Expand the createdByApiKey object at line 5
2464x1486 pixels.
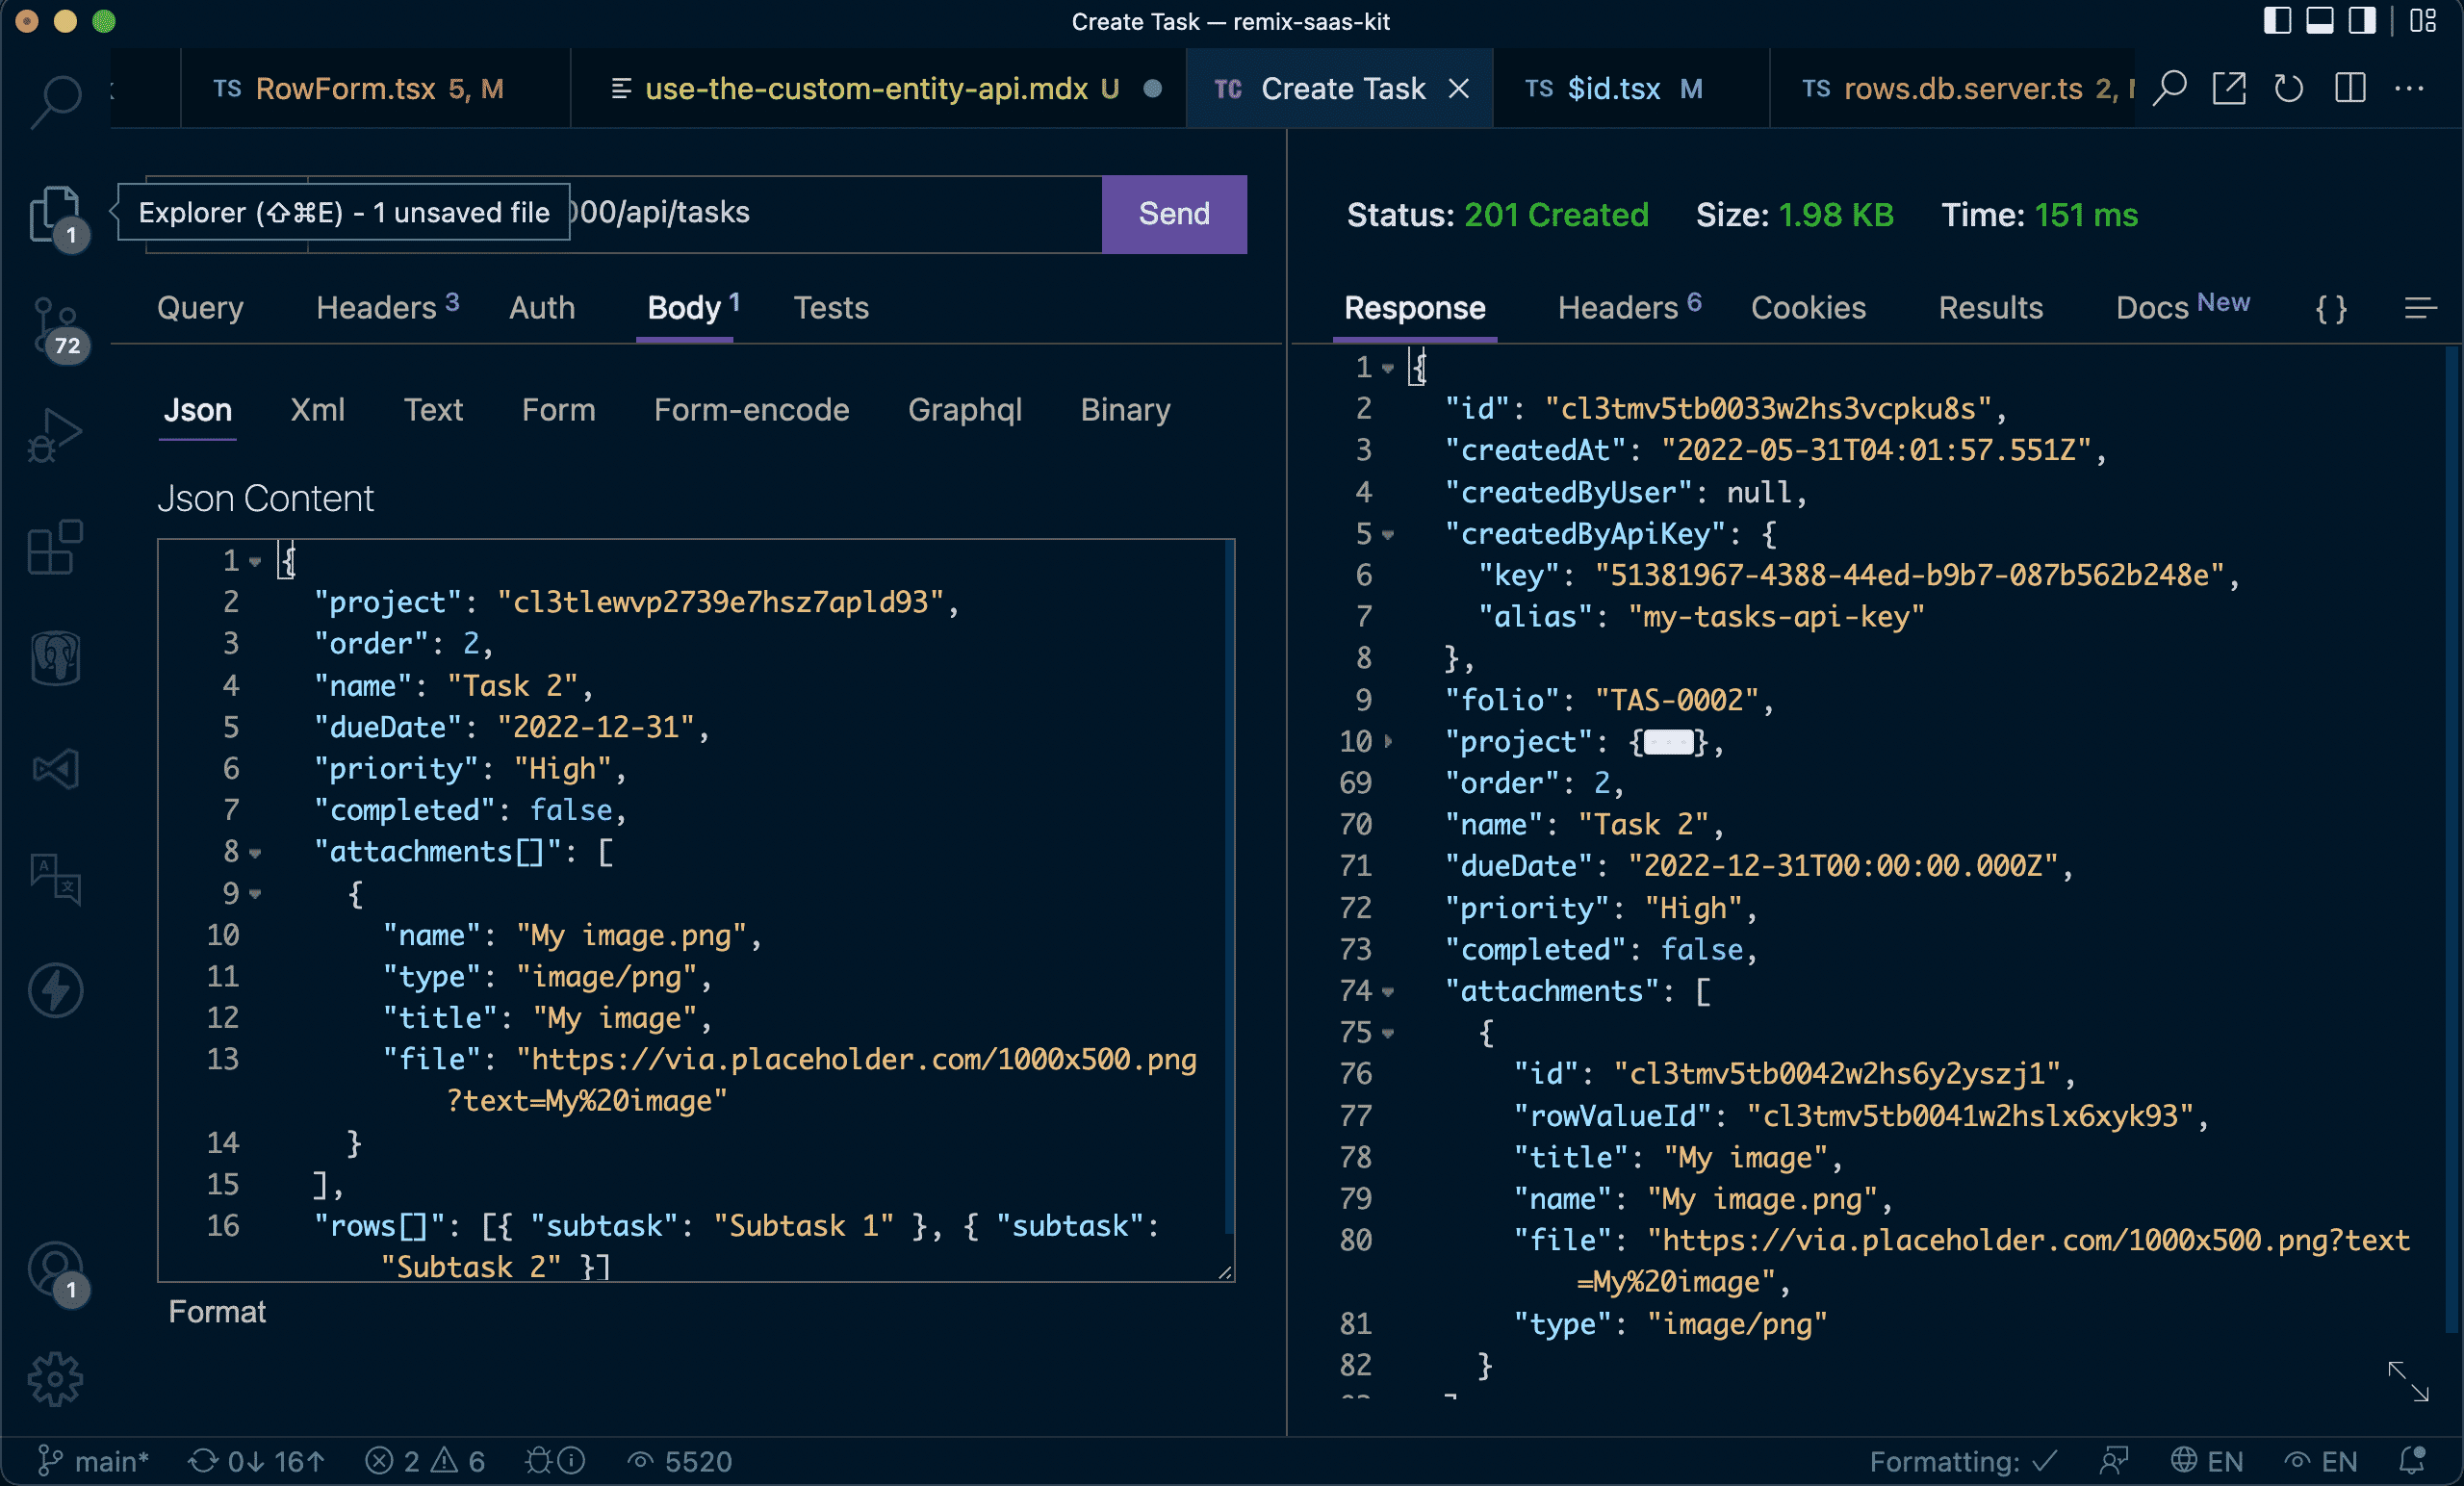[1392, 533]
